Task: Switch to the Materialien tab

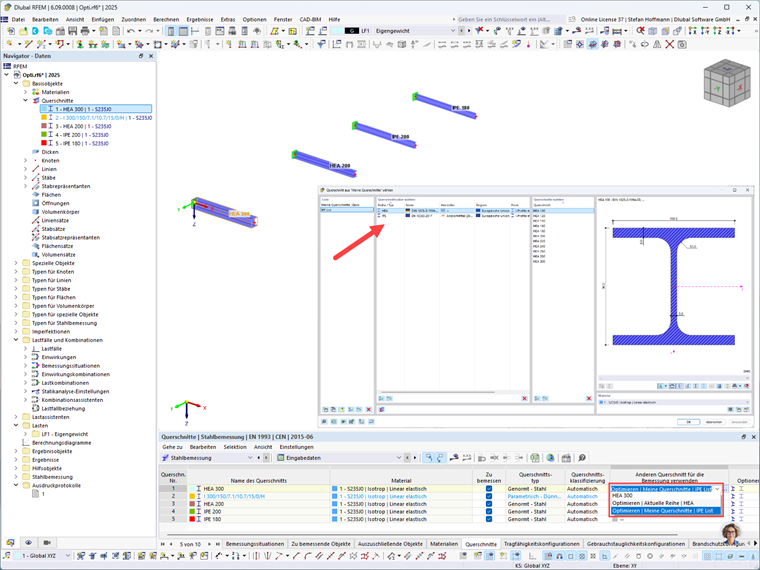Action: (443, 544)
